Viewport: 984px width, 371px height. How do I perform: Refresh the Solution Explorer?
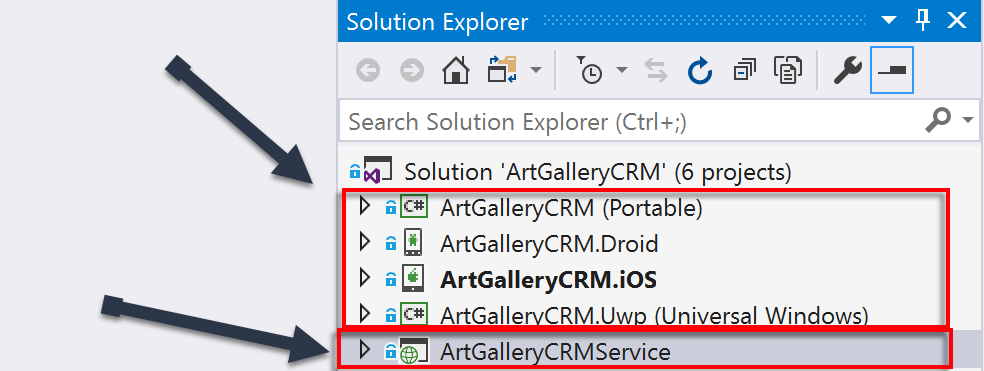coord(700,70)
